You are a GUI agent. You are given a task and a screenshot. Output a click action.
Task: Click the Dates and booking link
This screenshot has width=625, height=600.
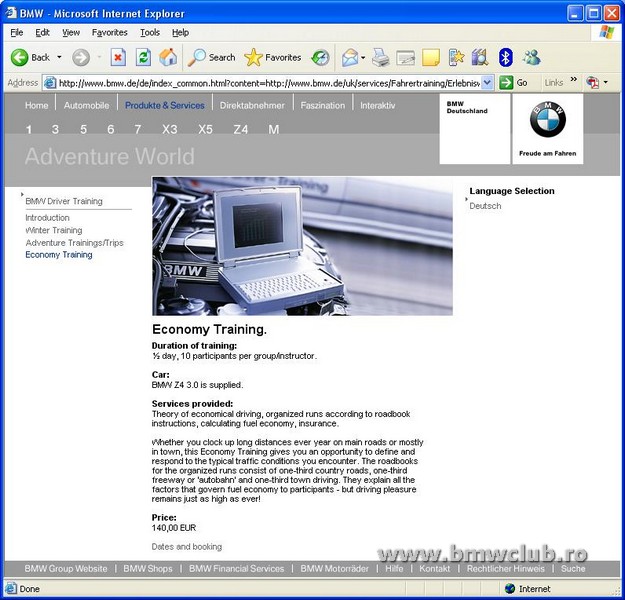point(187,547)
